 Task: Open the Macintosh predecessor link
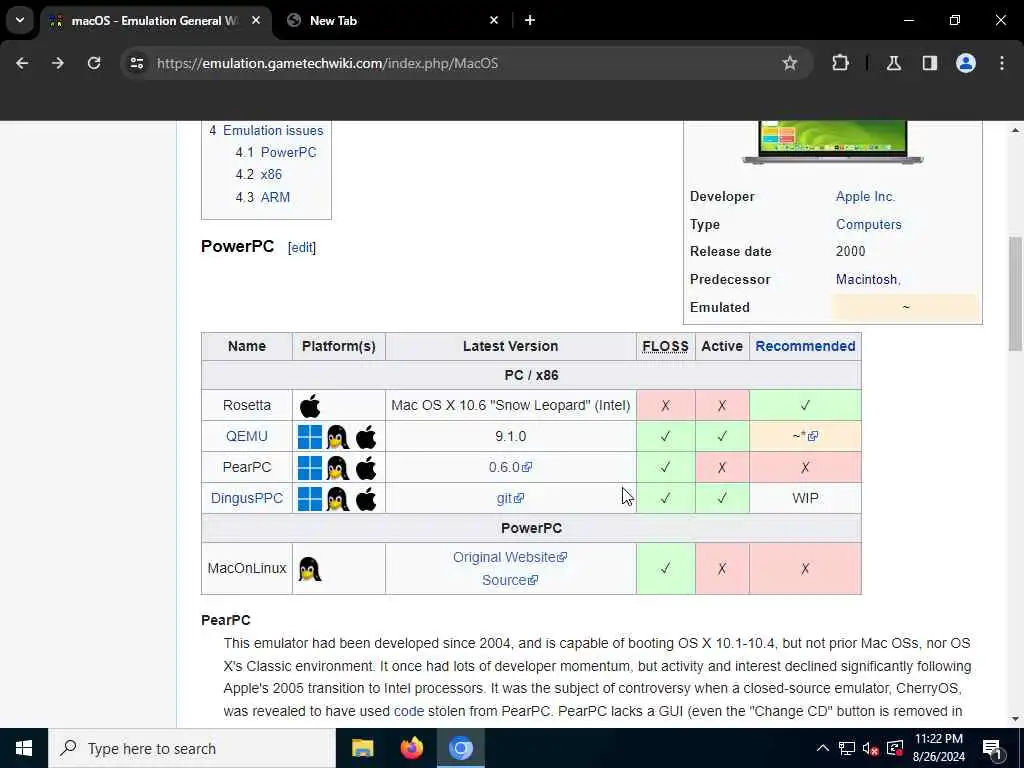(867, 280)
